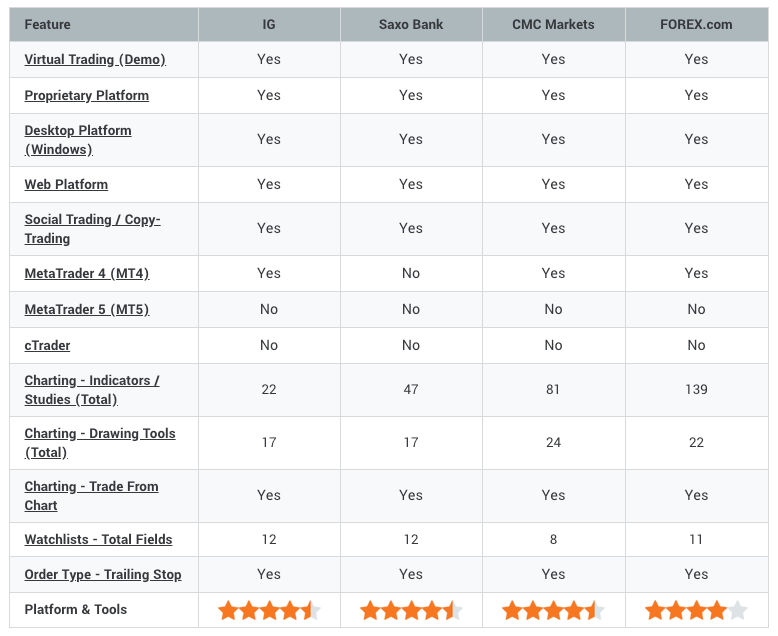Select the CMC Markets column header
778x636 pixels.
click(x=553, y=24)
